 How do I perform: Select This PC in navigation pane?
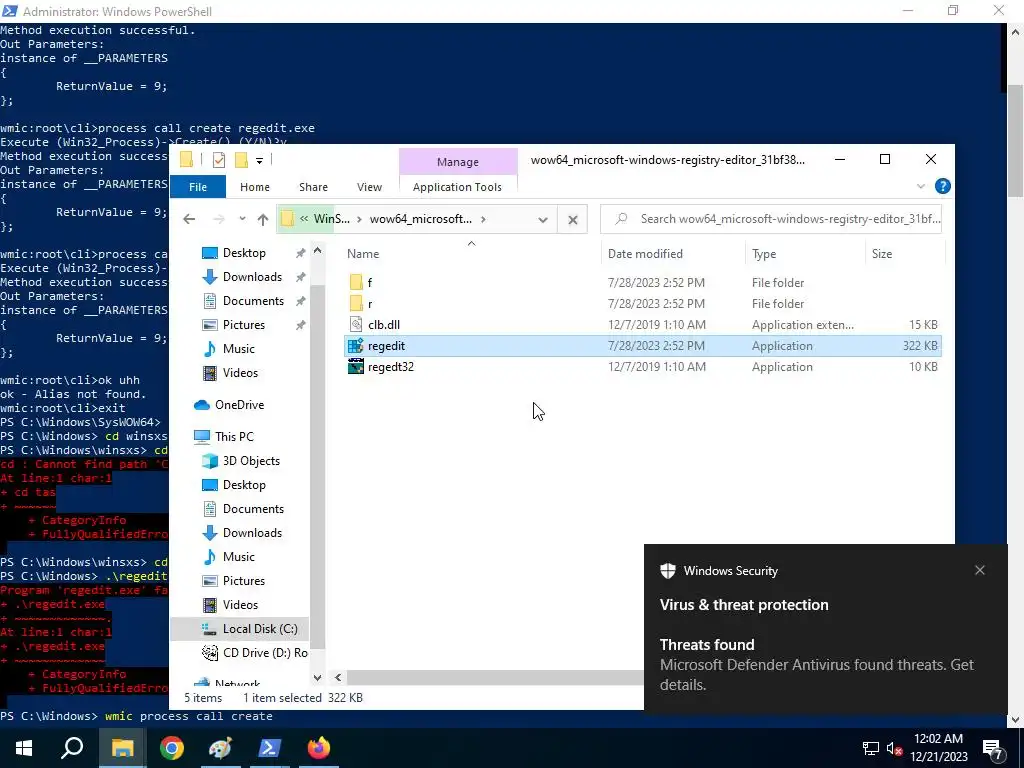(234, 437)
